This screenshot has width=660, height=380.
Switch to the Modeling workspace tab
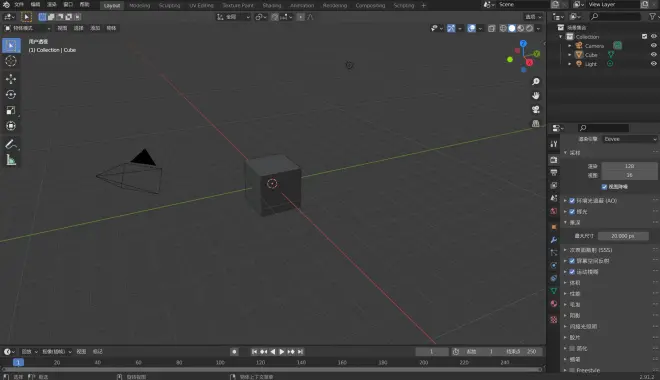tap(139, 5)
